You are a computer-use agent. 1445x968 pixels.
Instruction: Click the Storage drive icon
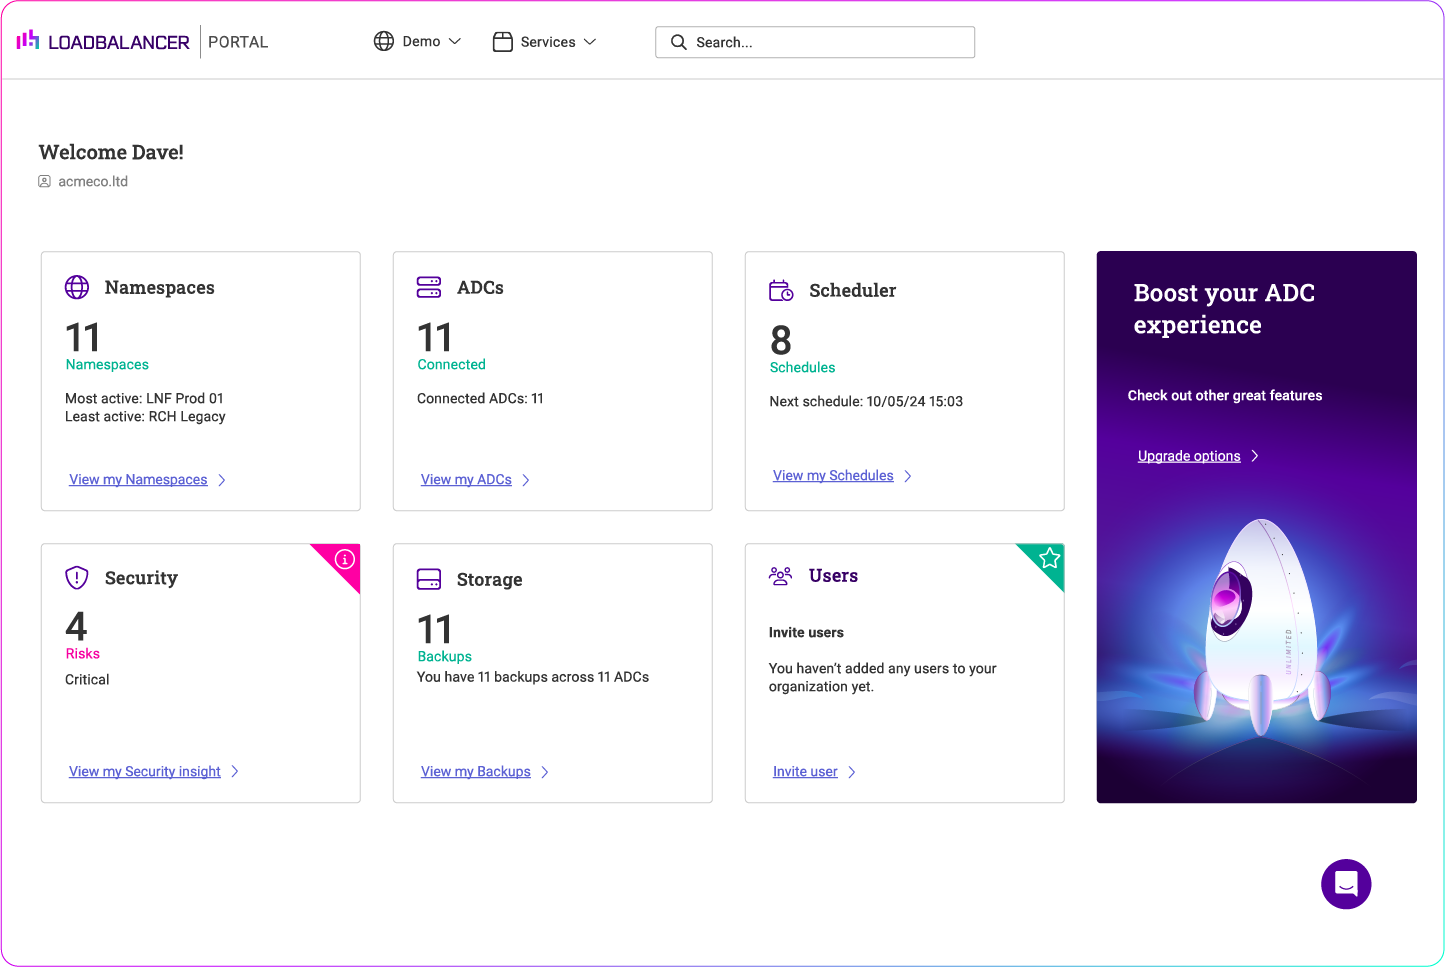click(429, 579)
